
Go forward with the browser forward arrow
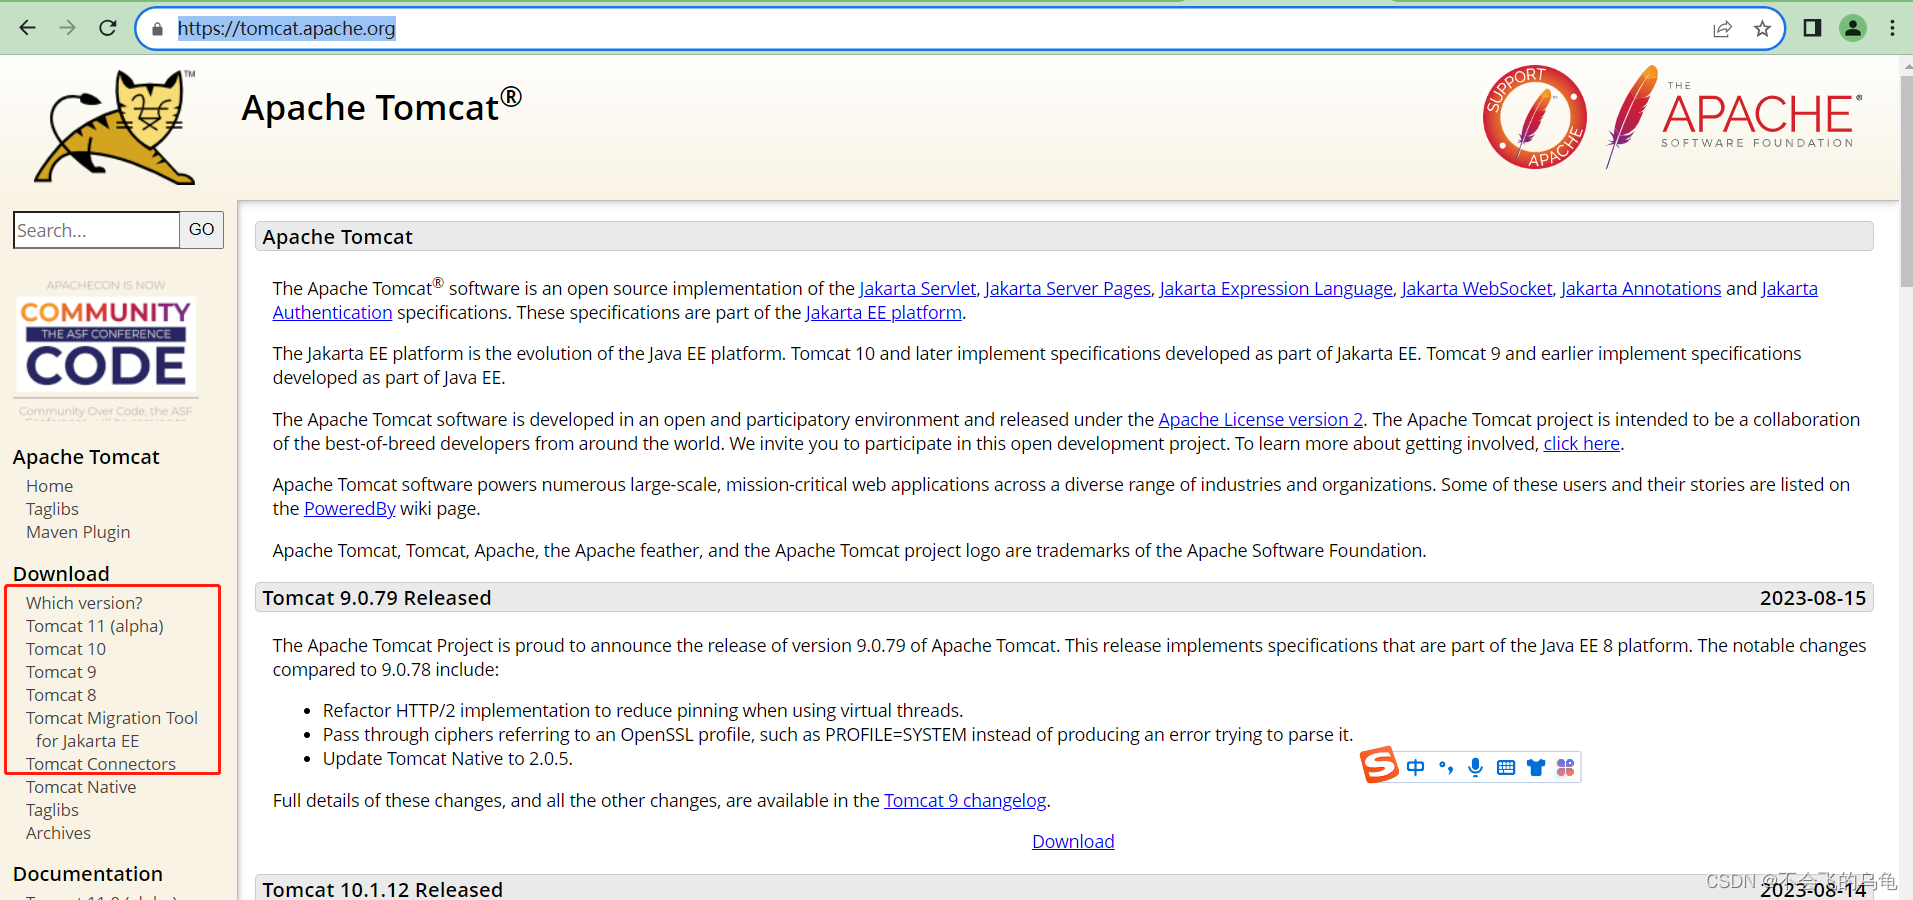pos(67,28)
